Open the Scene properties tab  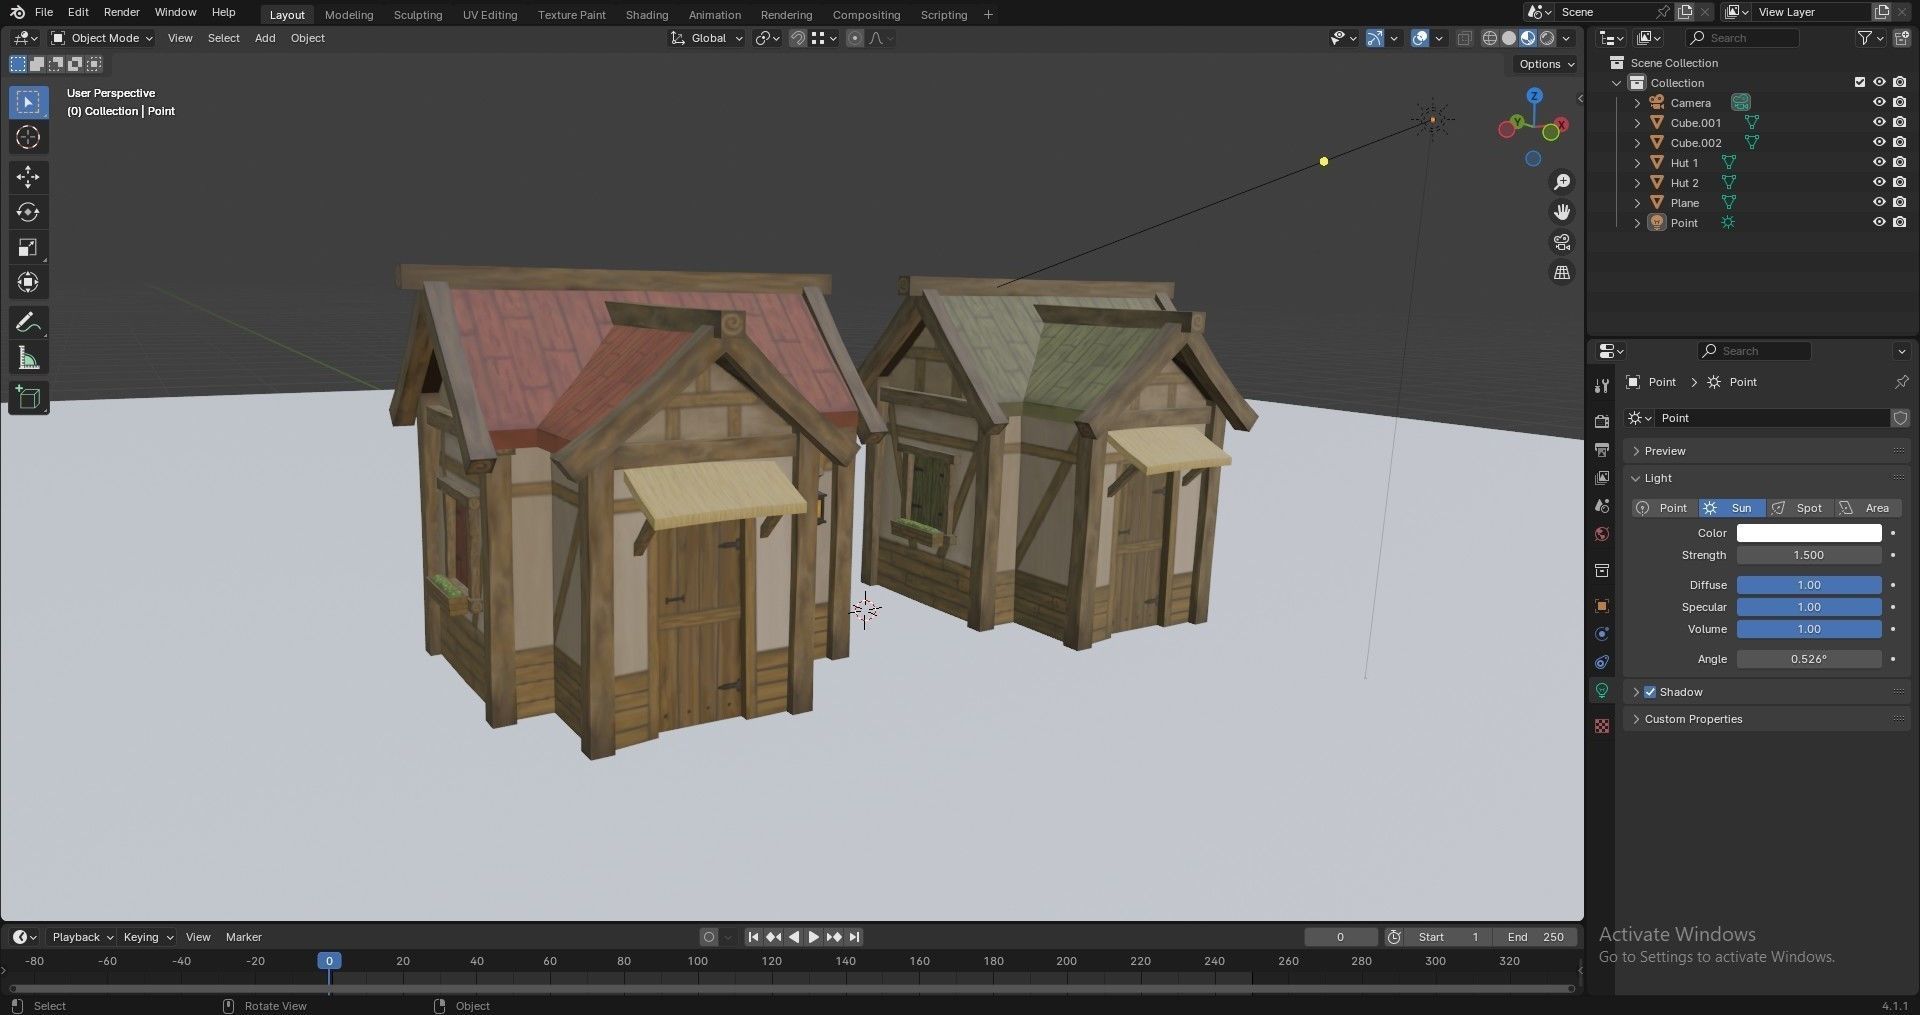tap(1602, 506)
